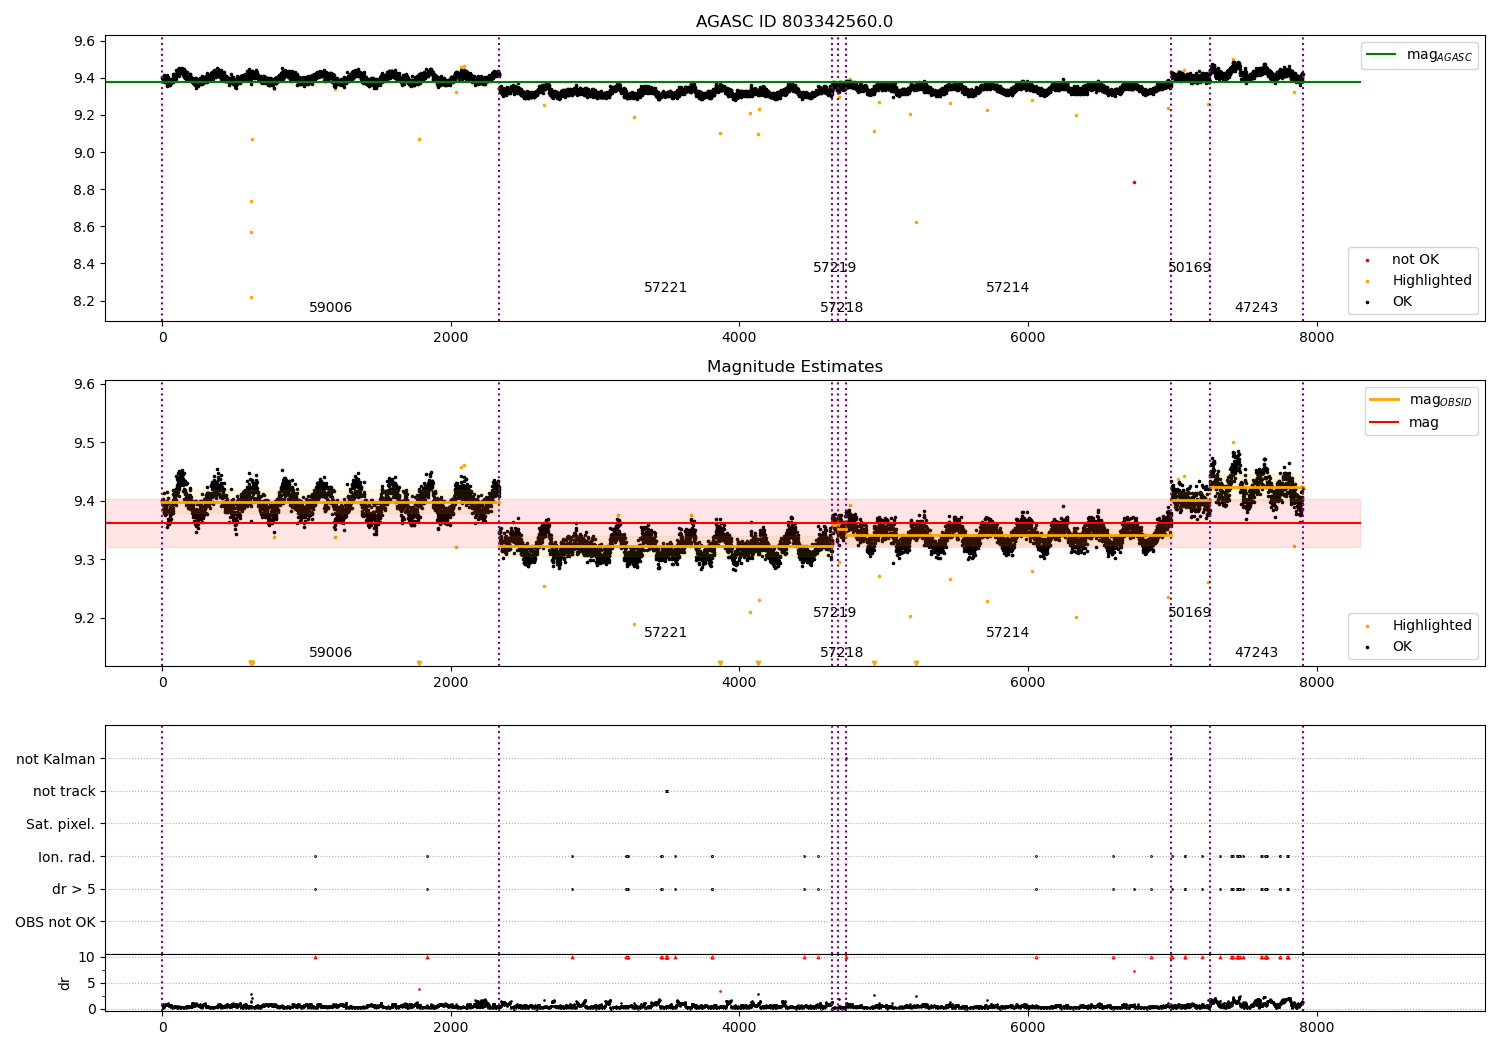Click OBSID label 57214 in Magnitude Estimates plot
Image resolution: width=1500 pixels, height=1050 pixels.
pos(1007,633)
